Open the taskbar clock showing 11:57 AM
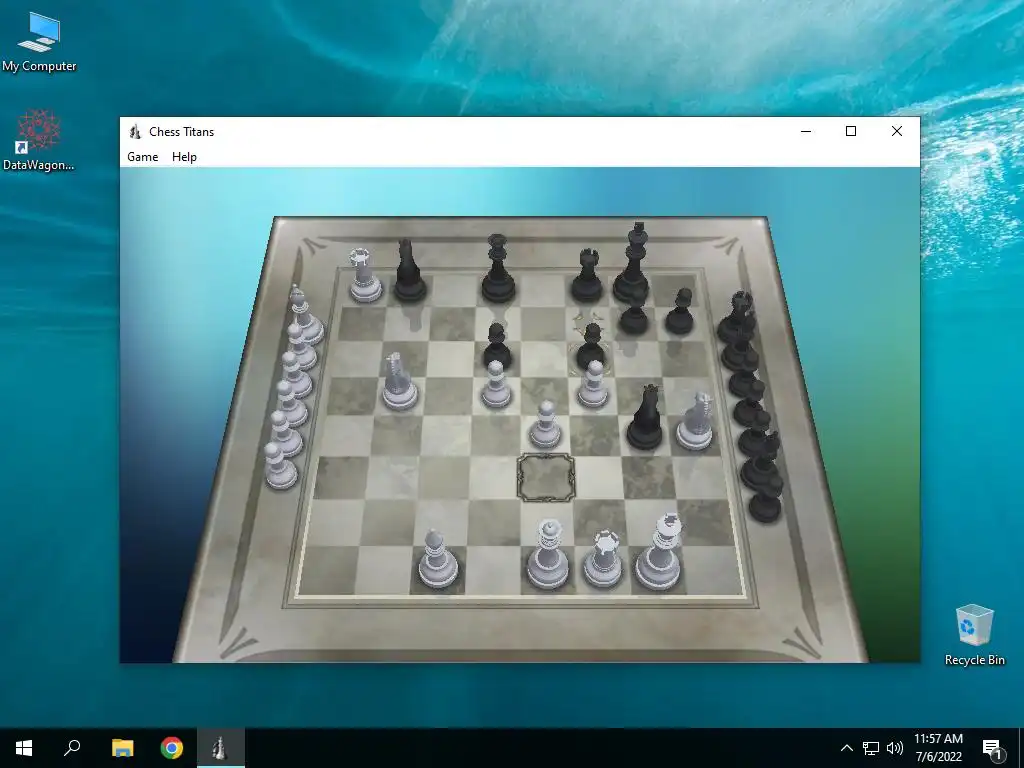 coord(938,748)
